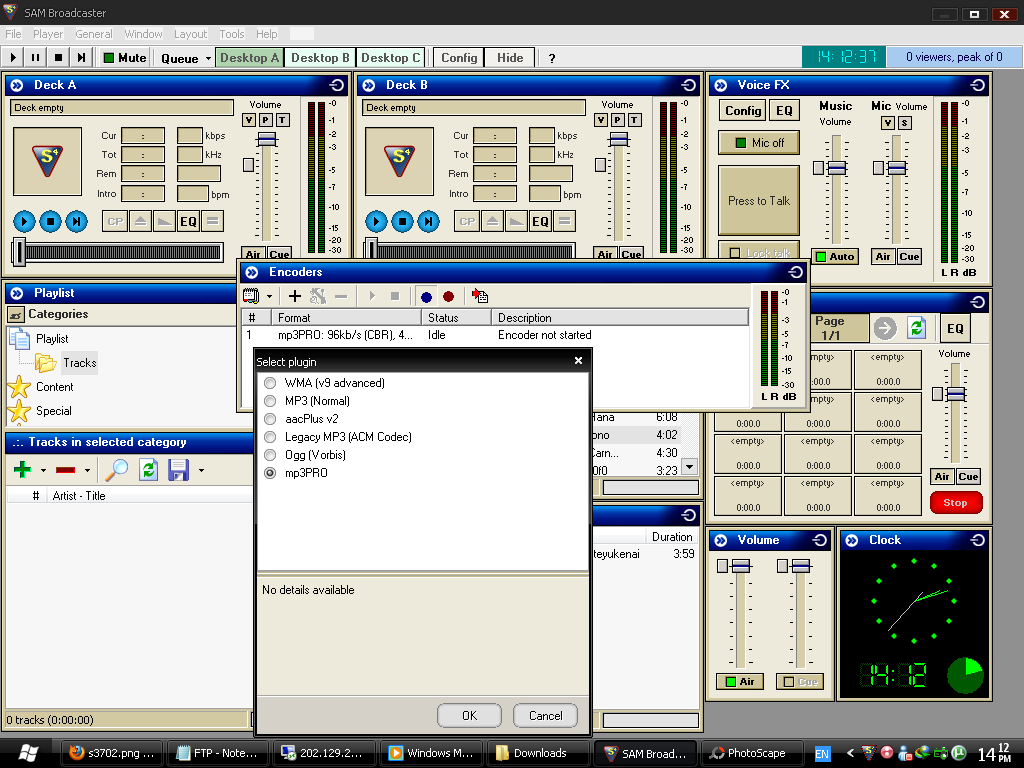Toggle Air in Volume panel
Viewport: 1024px width, 768px height.
point(739,681)
